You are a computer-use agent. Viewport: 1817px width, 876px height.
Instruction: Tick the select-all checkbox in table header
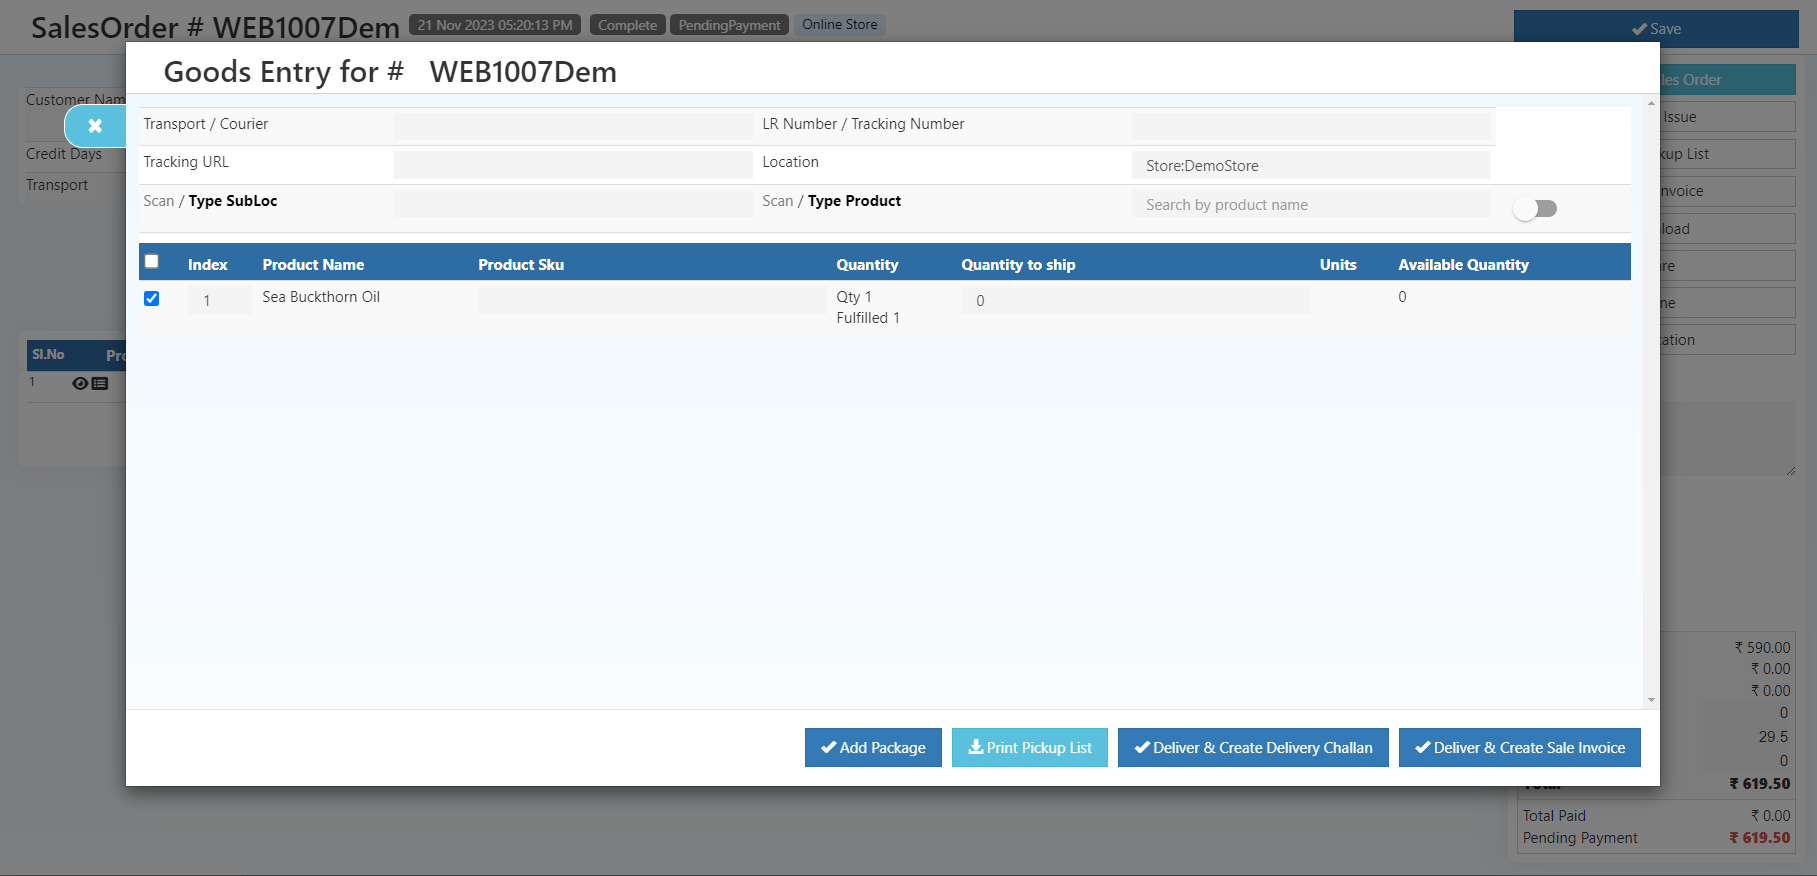(x=152, y=262)
